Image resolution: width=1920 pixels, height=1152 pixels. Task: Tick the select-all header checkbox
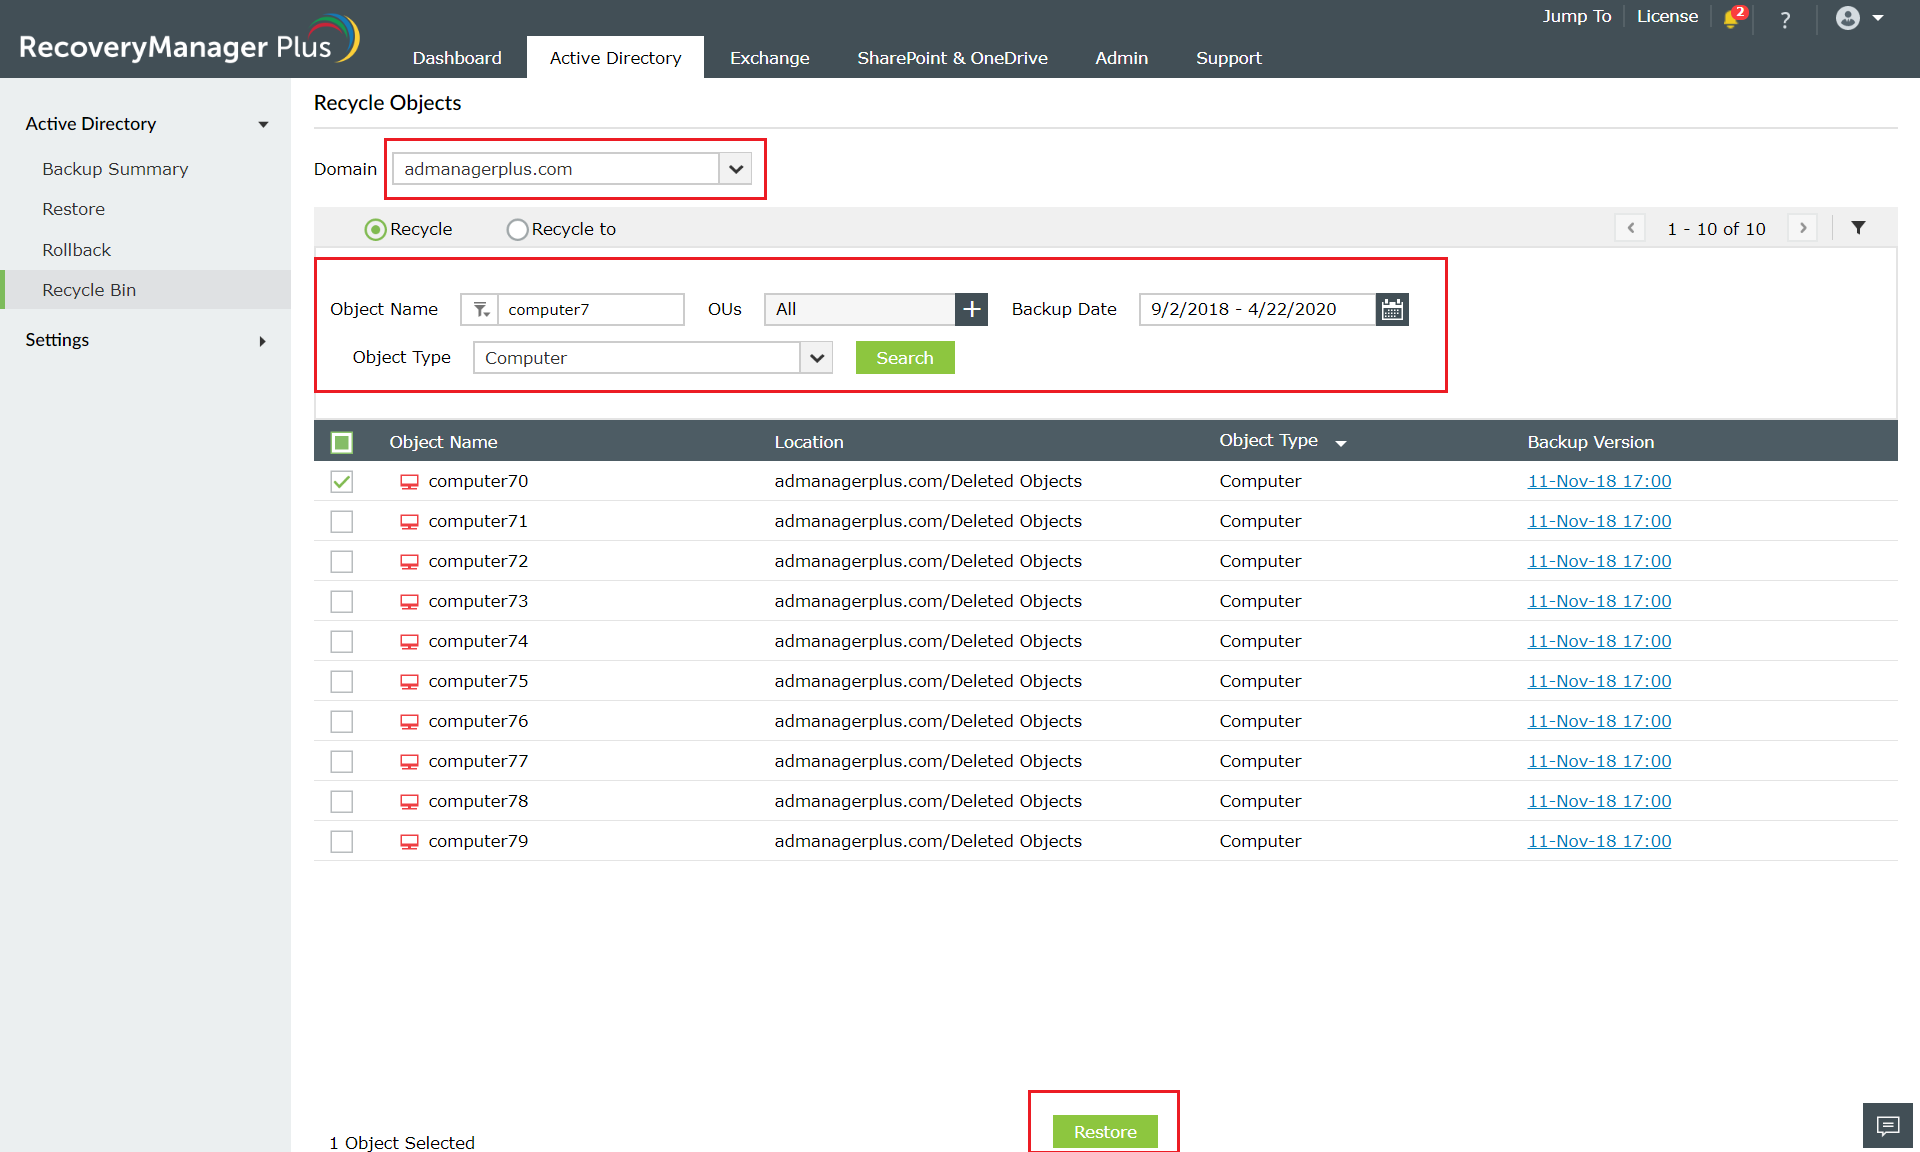point(342,442)
